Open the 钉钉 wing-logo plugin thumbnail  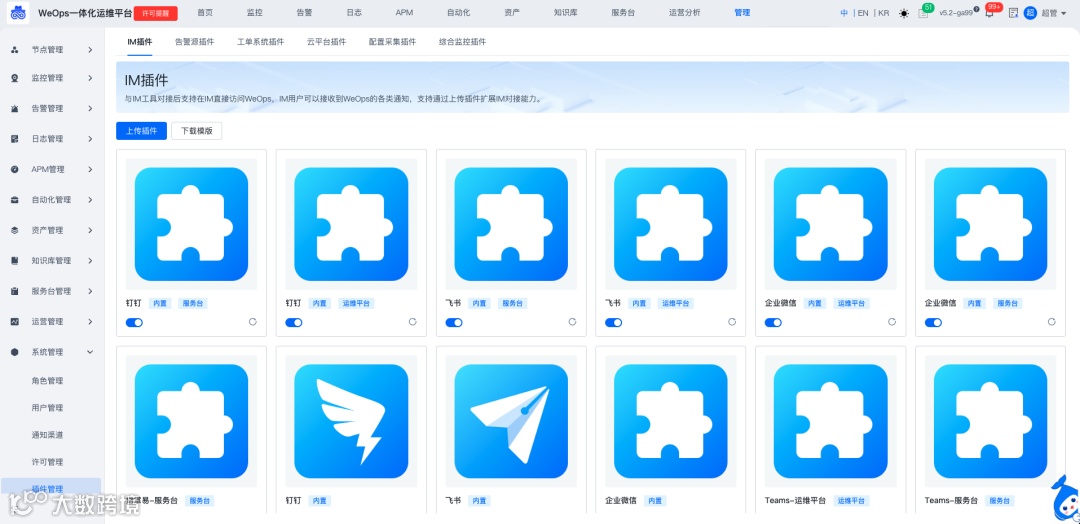pyautogui.click(x=351, y=421)
